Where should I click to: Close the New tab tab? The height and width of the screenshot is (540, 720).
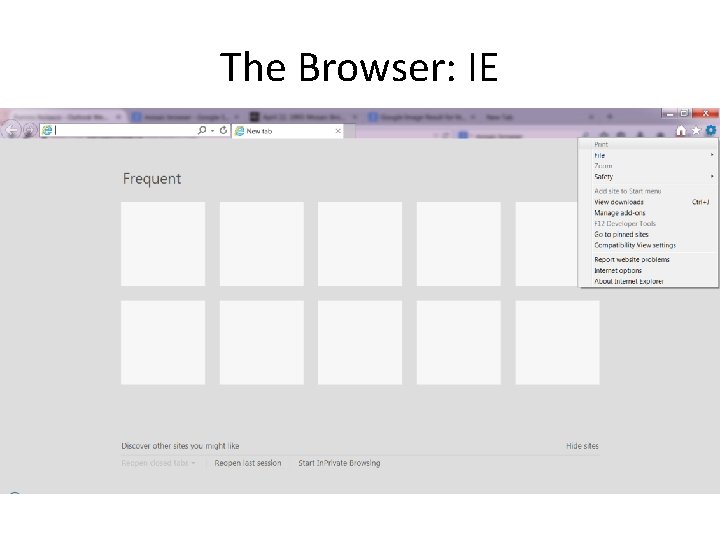338,131
